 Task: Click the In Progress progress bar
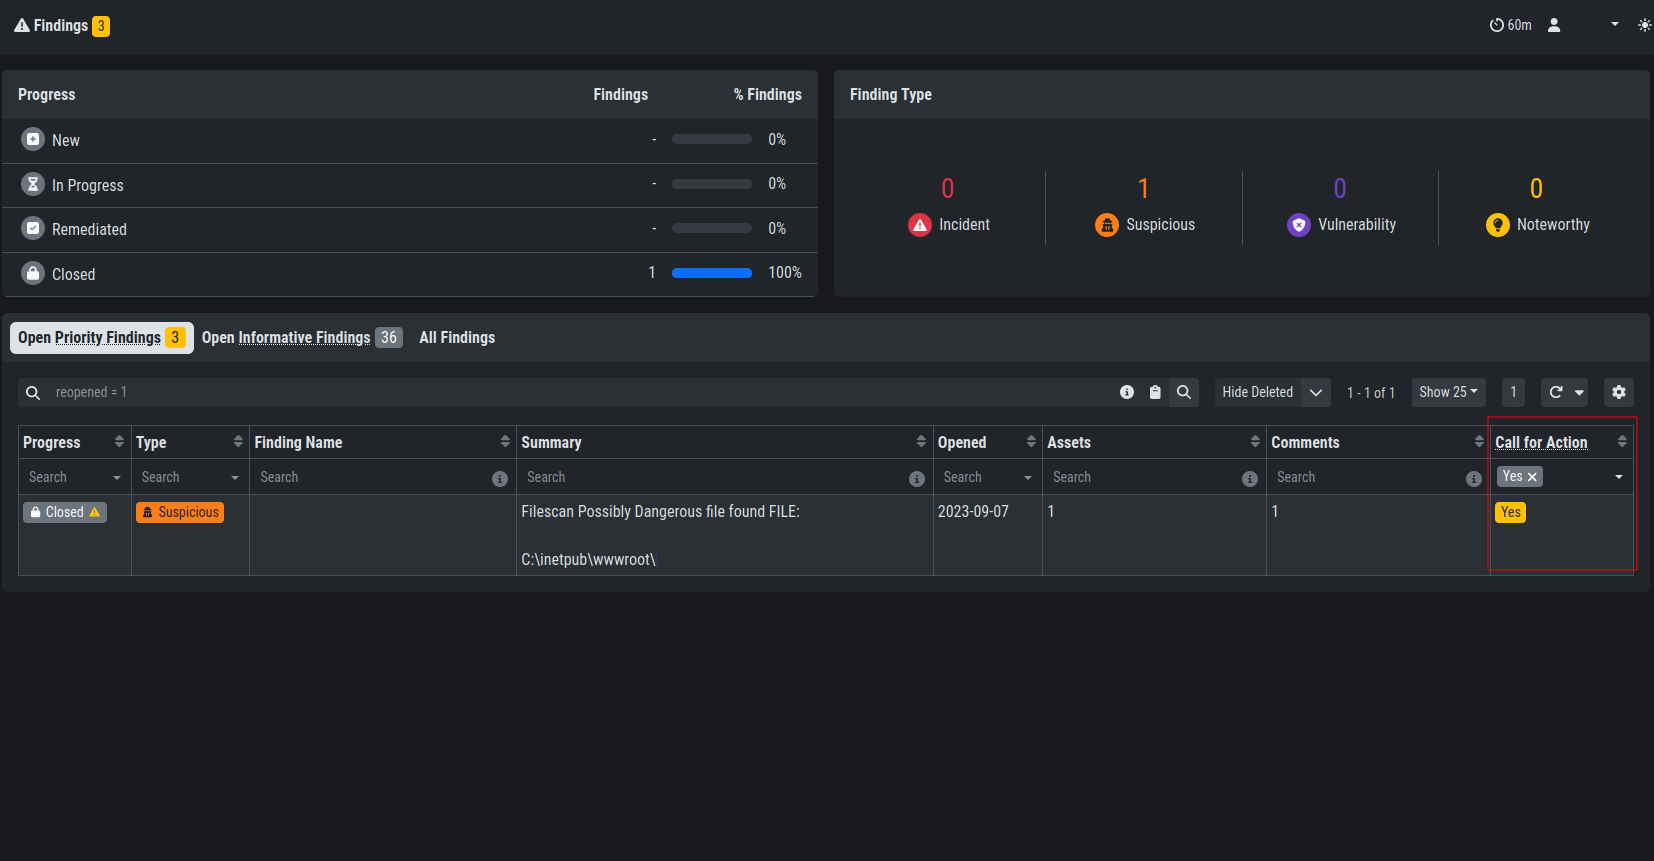[712, 184]
